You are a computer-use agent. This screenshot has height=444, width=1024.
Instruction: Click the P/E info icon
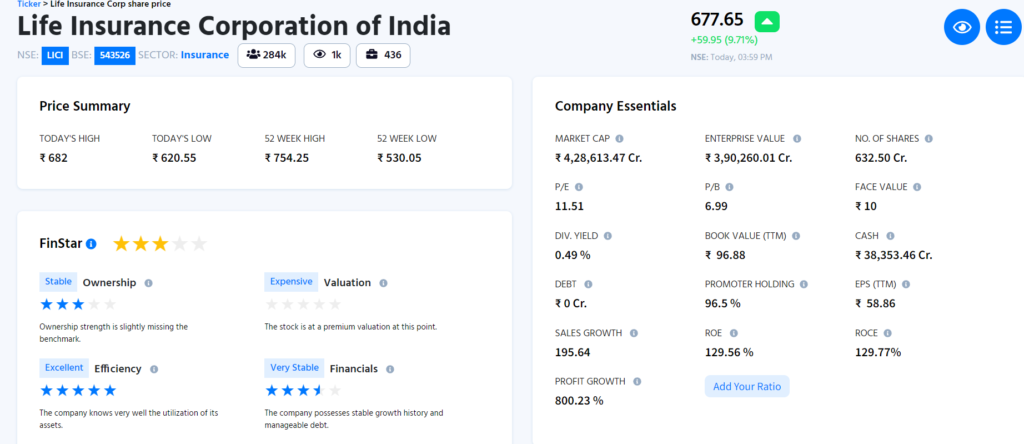(579, 187)
